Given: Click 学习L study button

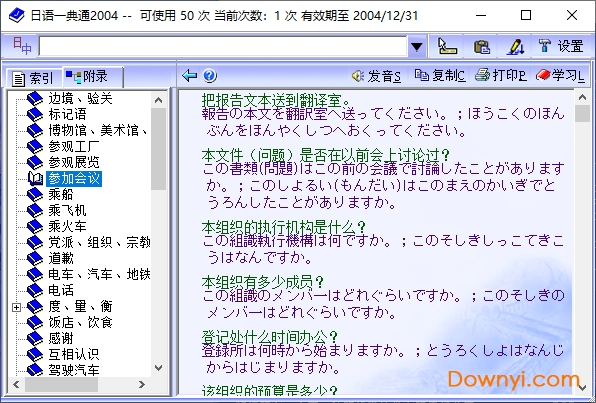Looking at the screenshot, I should (560, 76).
